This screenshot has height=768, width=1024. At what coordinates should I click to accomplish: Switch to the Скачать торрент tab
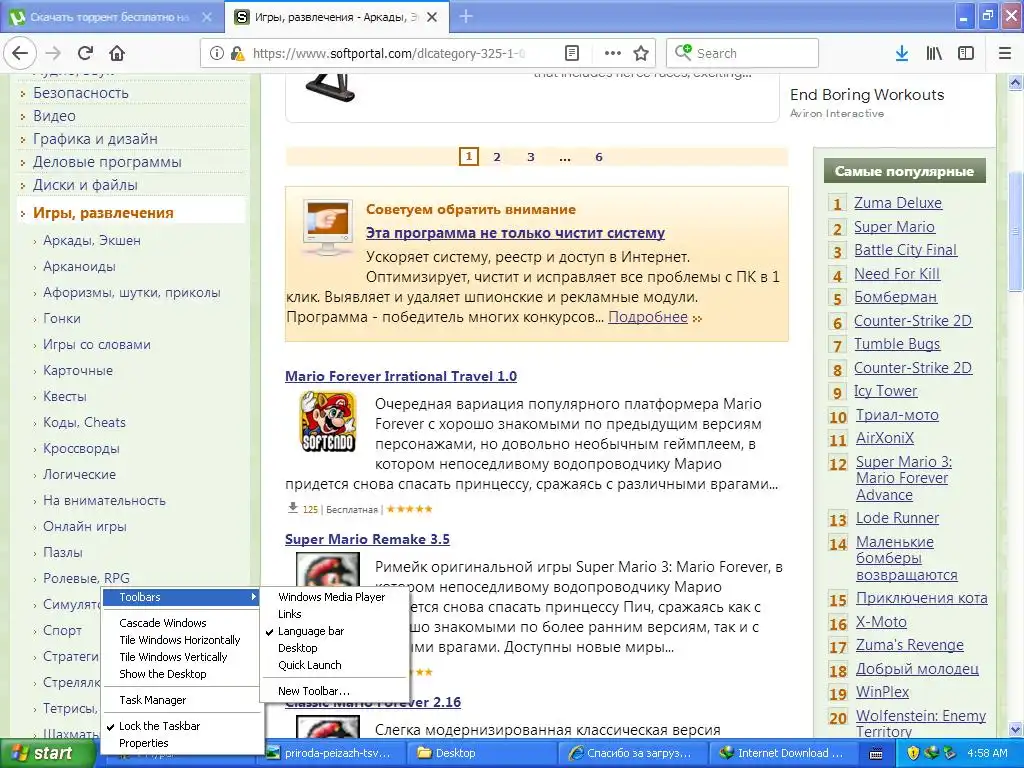pyautogui.click(x=111, y=17)
